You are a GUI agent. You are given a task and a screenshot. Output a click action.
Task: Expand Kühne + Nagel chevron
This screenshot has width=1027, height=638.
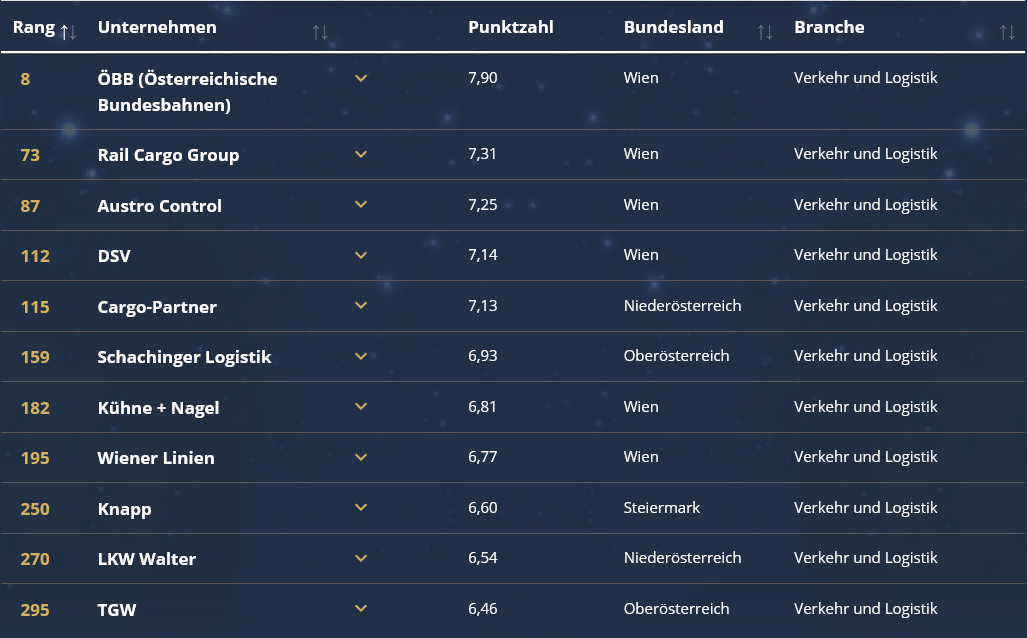pyautogui.click(x=361, y=406)
